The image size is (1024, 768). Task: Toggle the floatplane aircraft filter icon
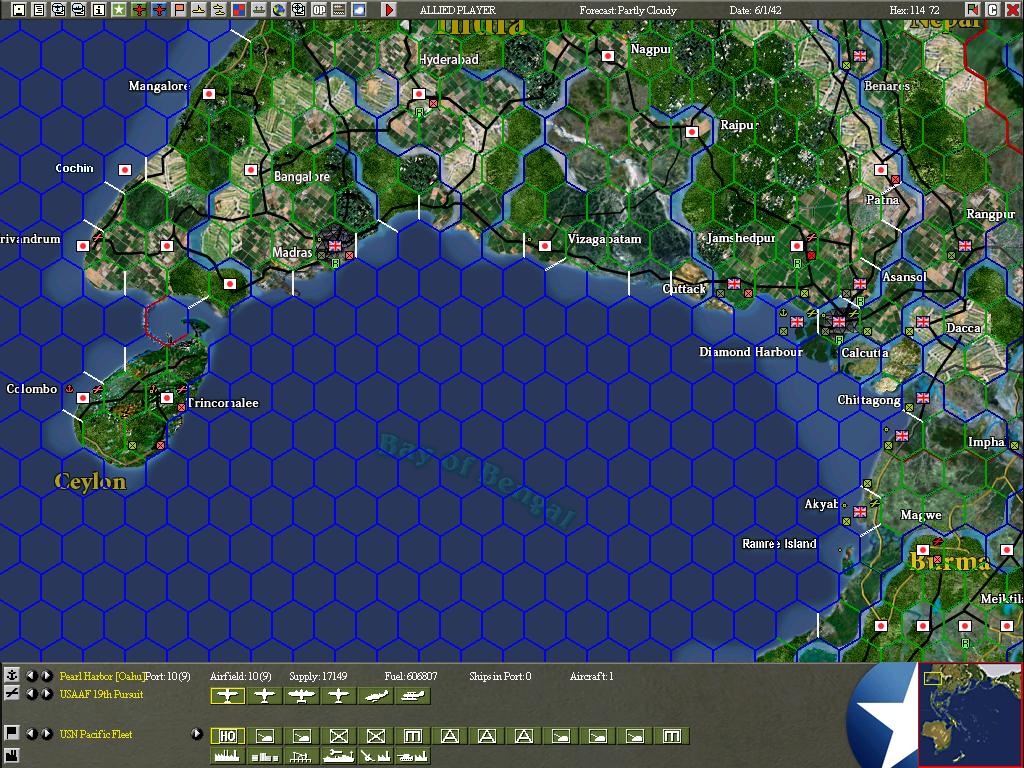point(413,696)
